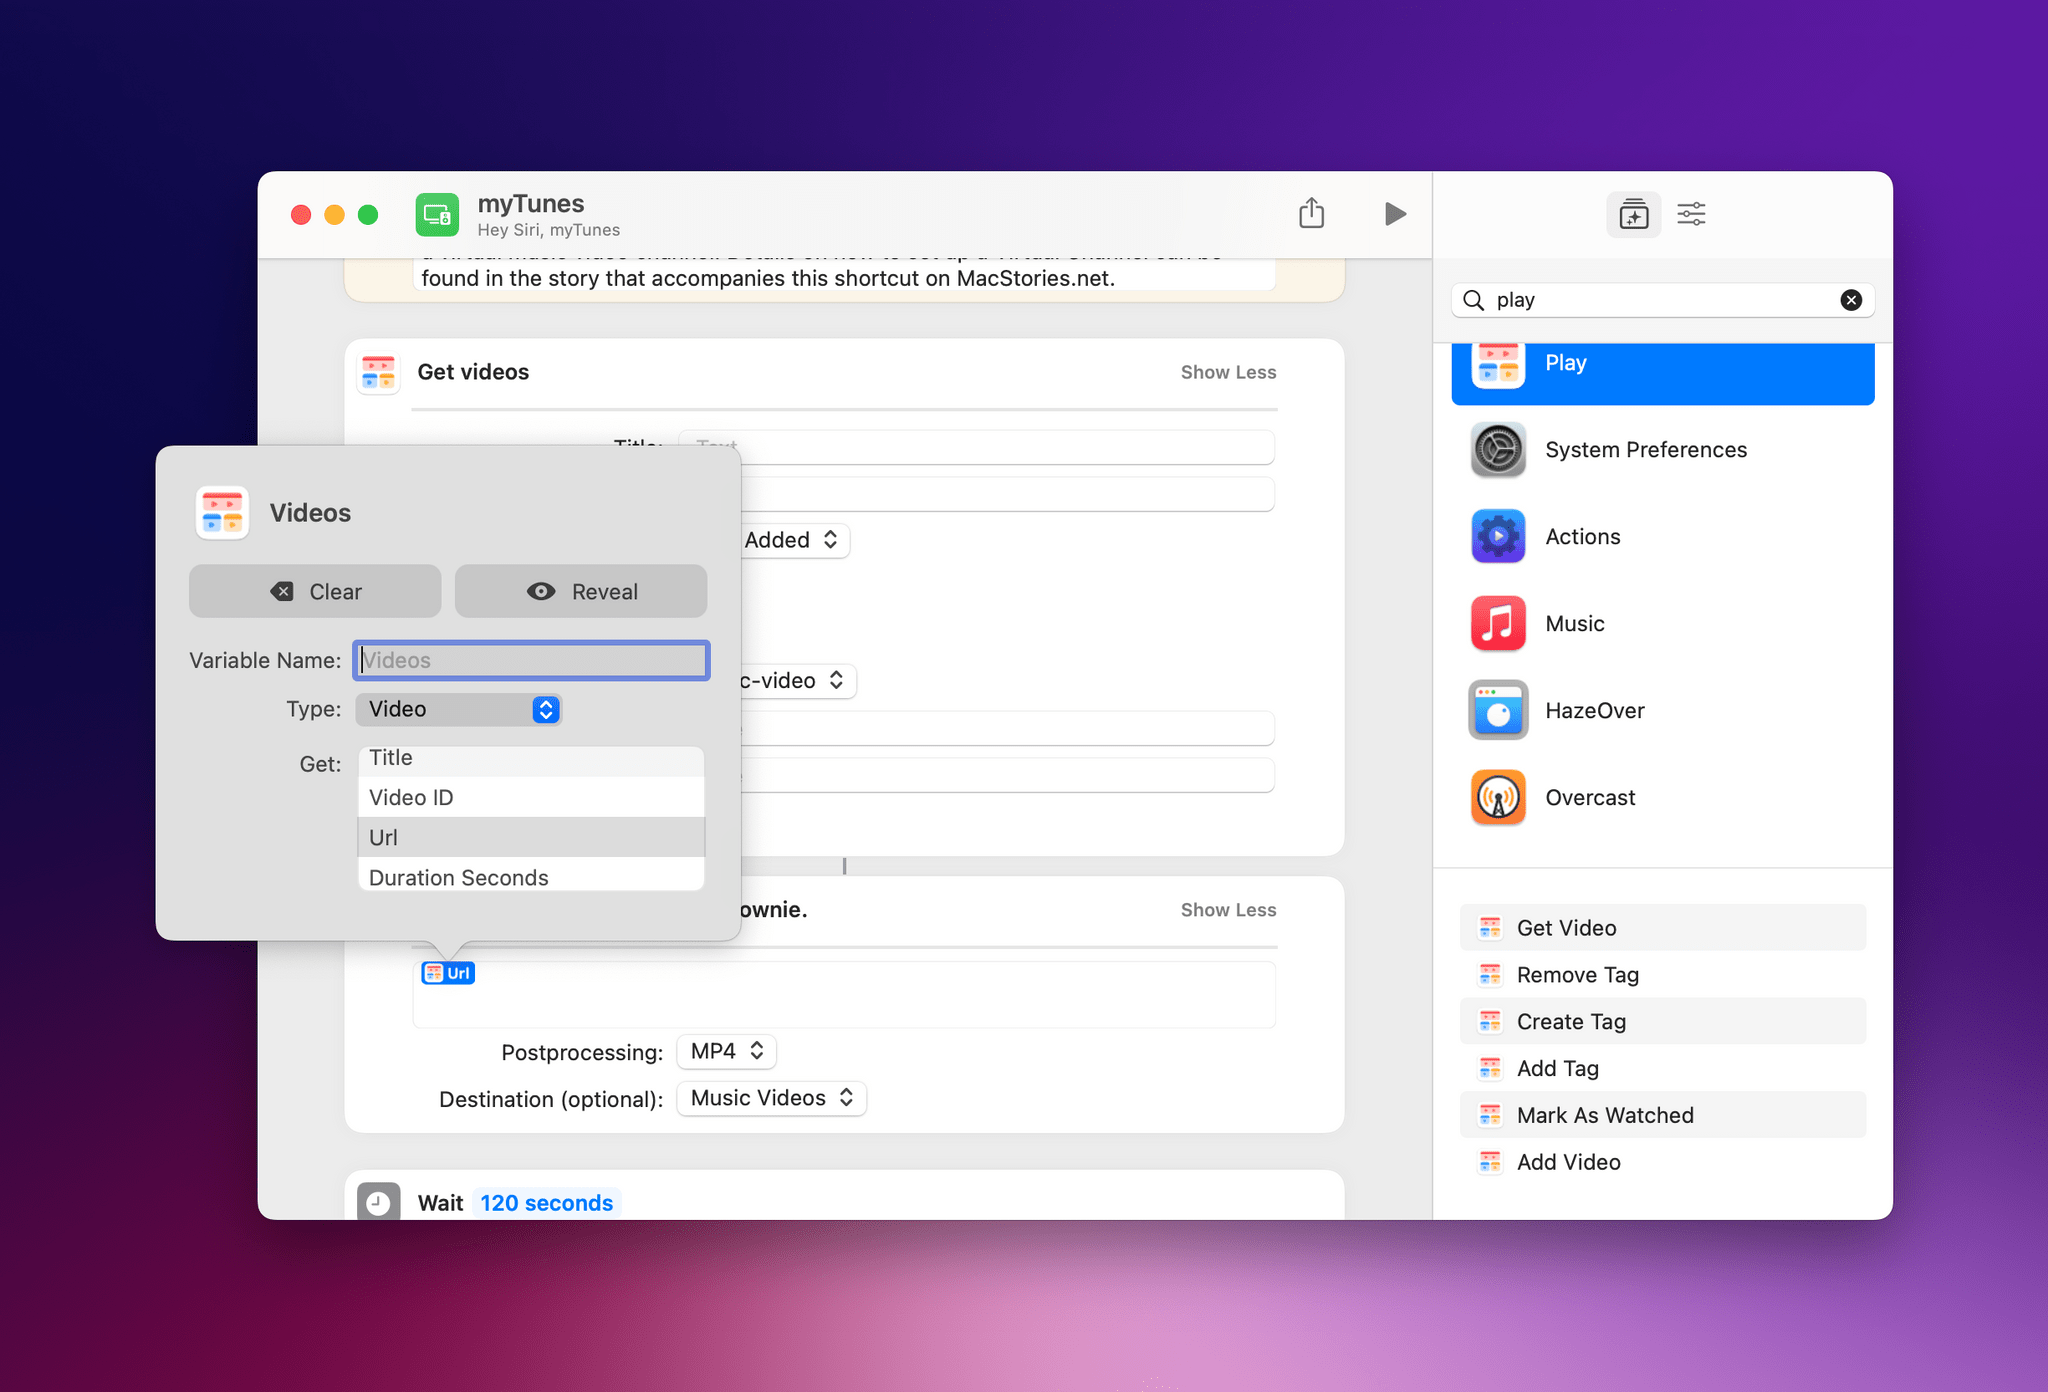Open the action library panel icon
This screenshot has height=1392, width=2048.
coord(1634,214)
